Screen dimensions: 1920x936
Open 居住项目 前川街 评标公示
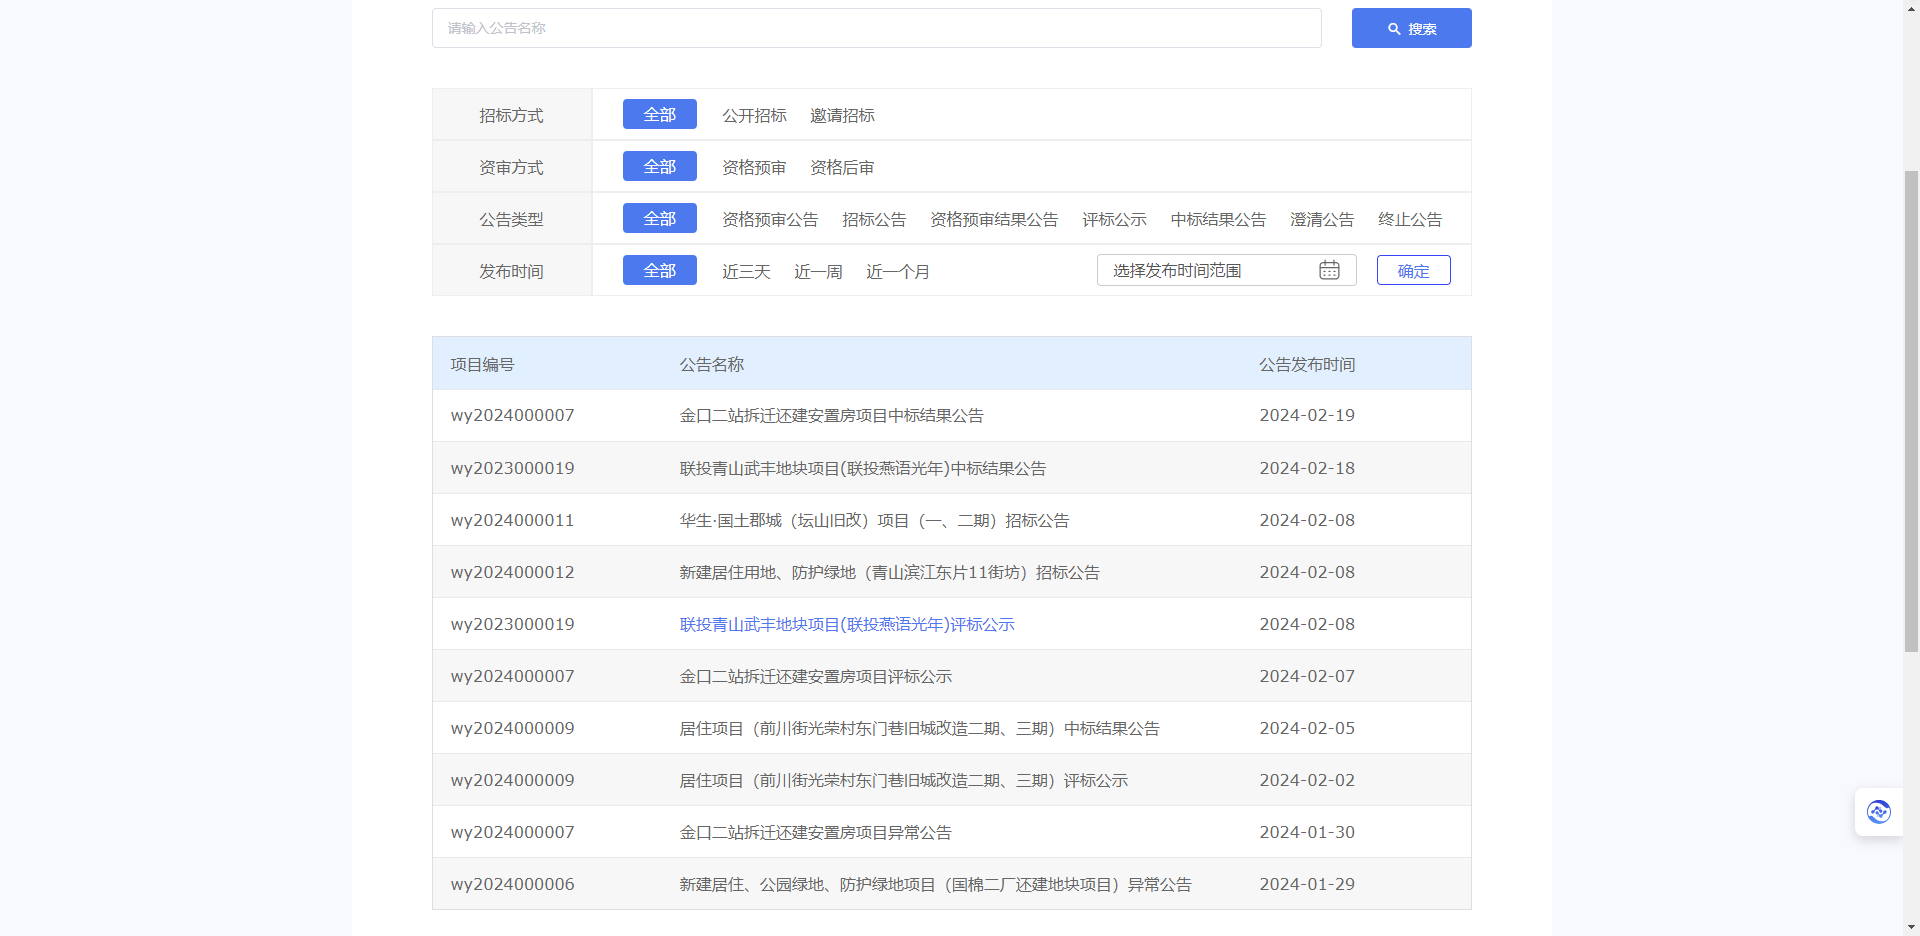(x=904, y=780)
